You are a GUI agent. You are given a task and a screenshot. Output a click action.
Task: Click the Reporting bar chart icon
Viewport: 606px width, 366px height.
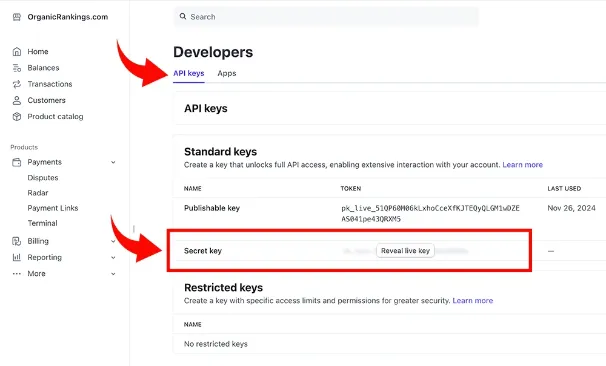(x=17, y=257)
